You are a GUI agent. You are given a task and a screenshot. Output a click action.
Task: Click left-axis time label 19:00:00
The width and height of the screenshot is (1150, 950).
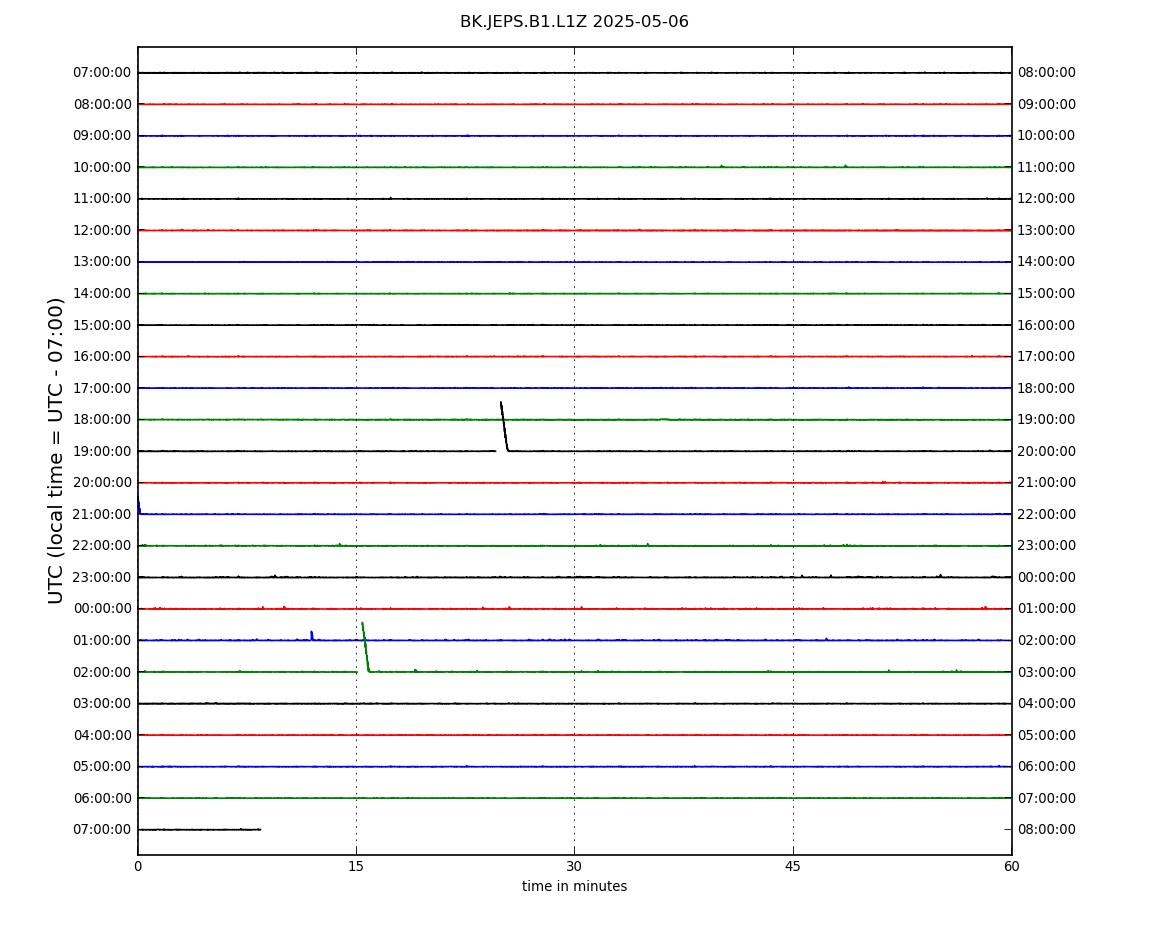(x=102, y=451)
